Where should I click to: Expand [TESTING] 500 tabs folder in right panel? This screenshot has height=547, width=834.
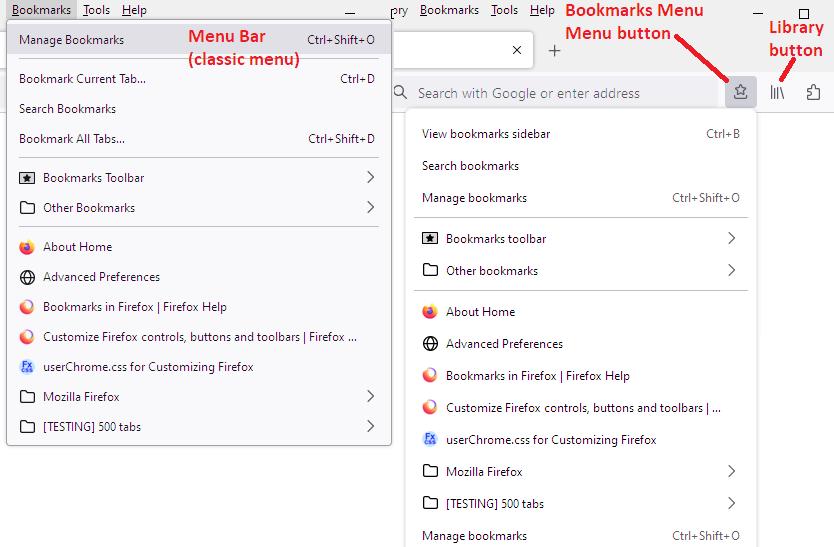731,503
